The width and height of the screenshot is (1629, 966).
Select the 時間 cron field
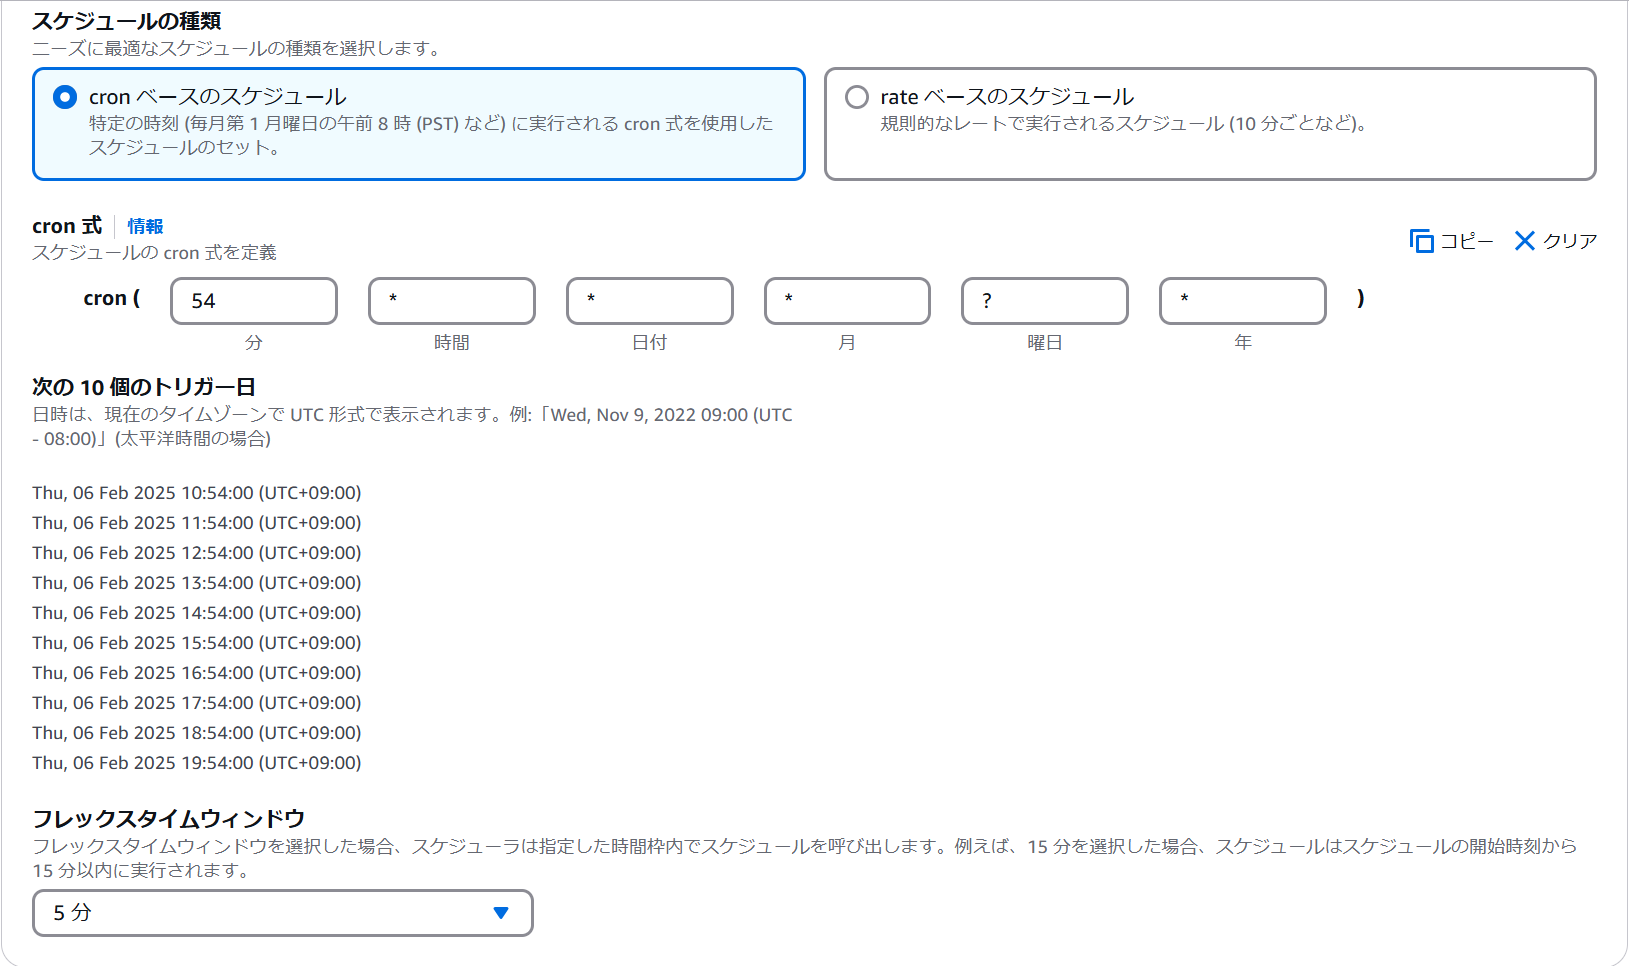tap(451, 301)
